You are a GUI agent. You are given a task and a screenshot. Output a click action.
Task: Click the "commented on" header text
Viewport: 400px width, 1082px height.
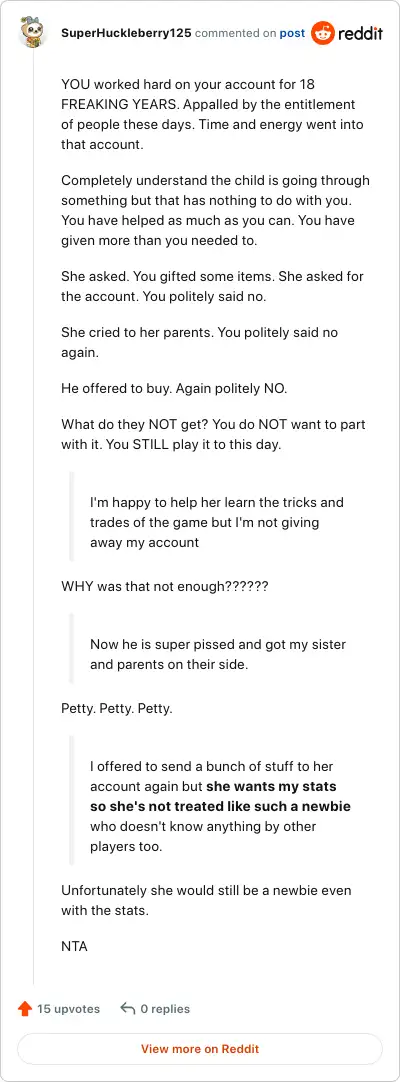click(x=235, y=33)
